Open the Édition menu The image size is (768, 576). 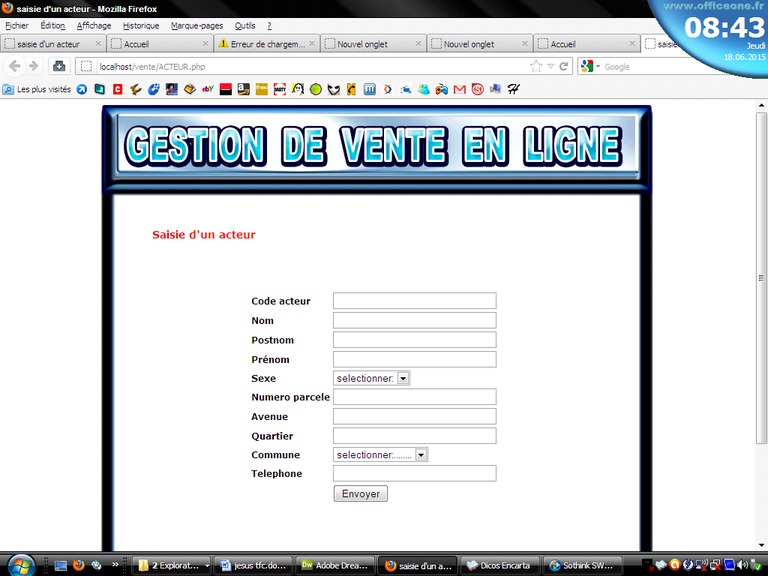click(x=52, y=25)
